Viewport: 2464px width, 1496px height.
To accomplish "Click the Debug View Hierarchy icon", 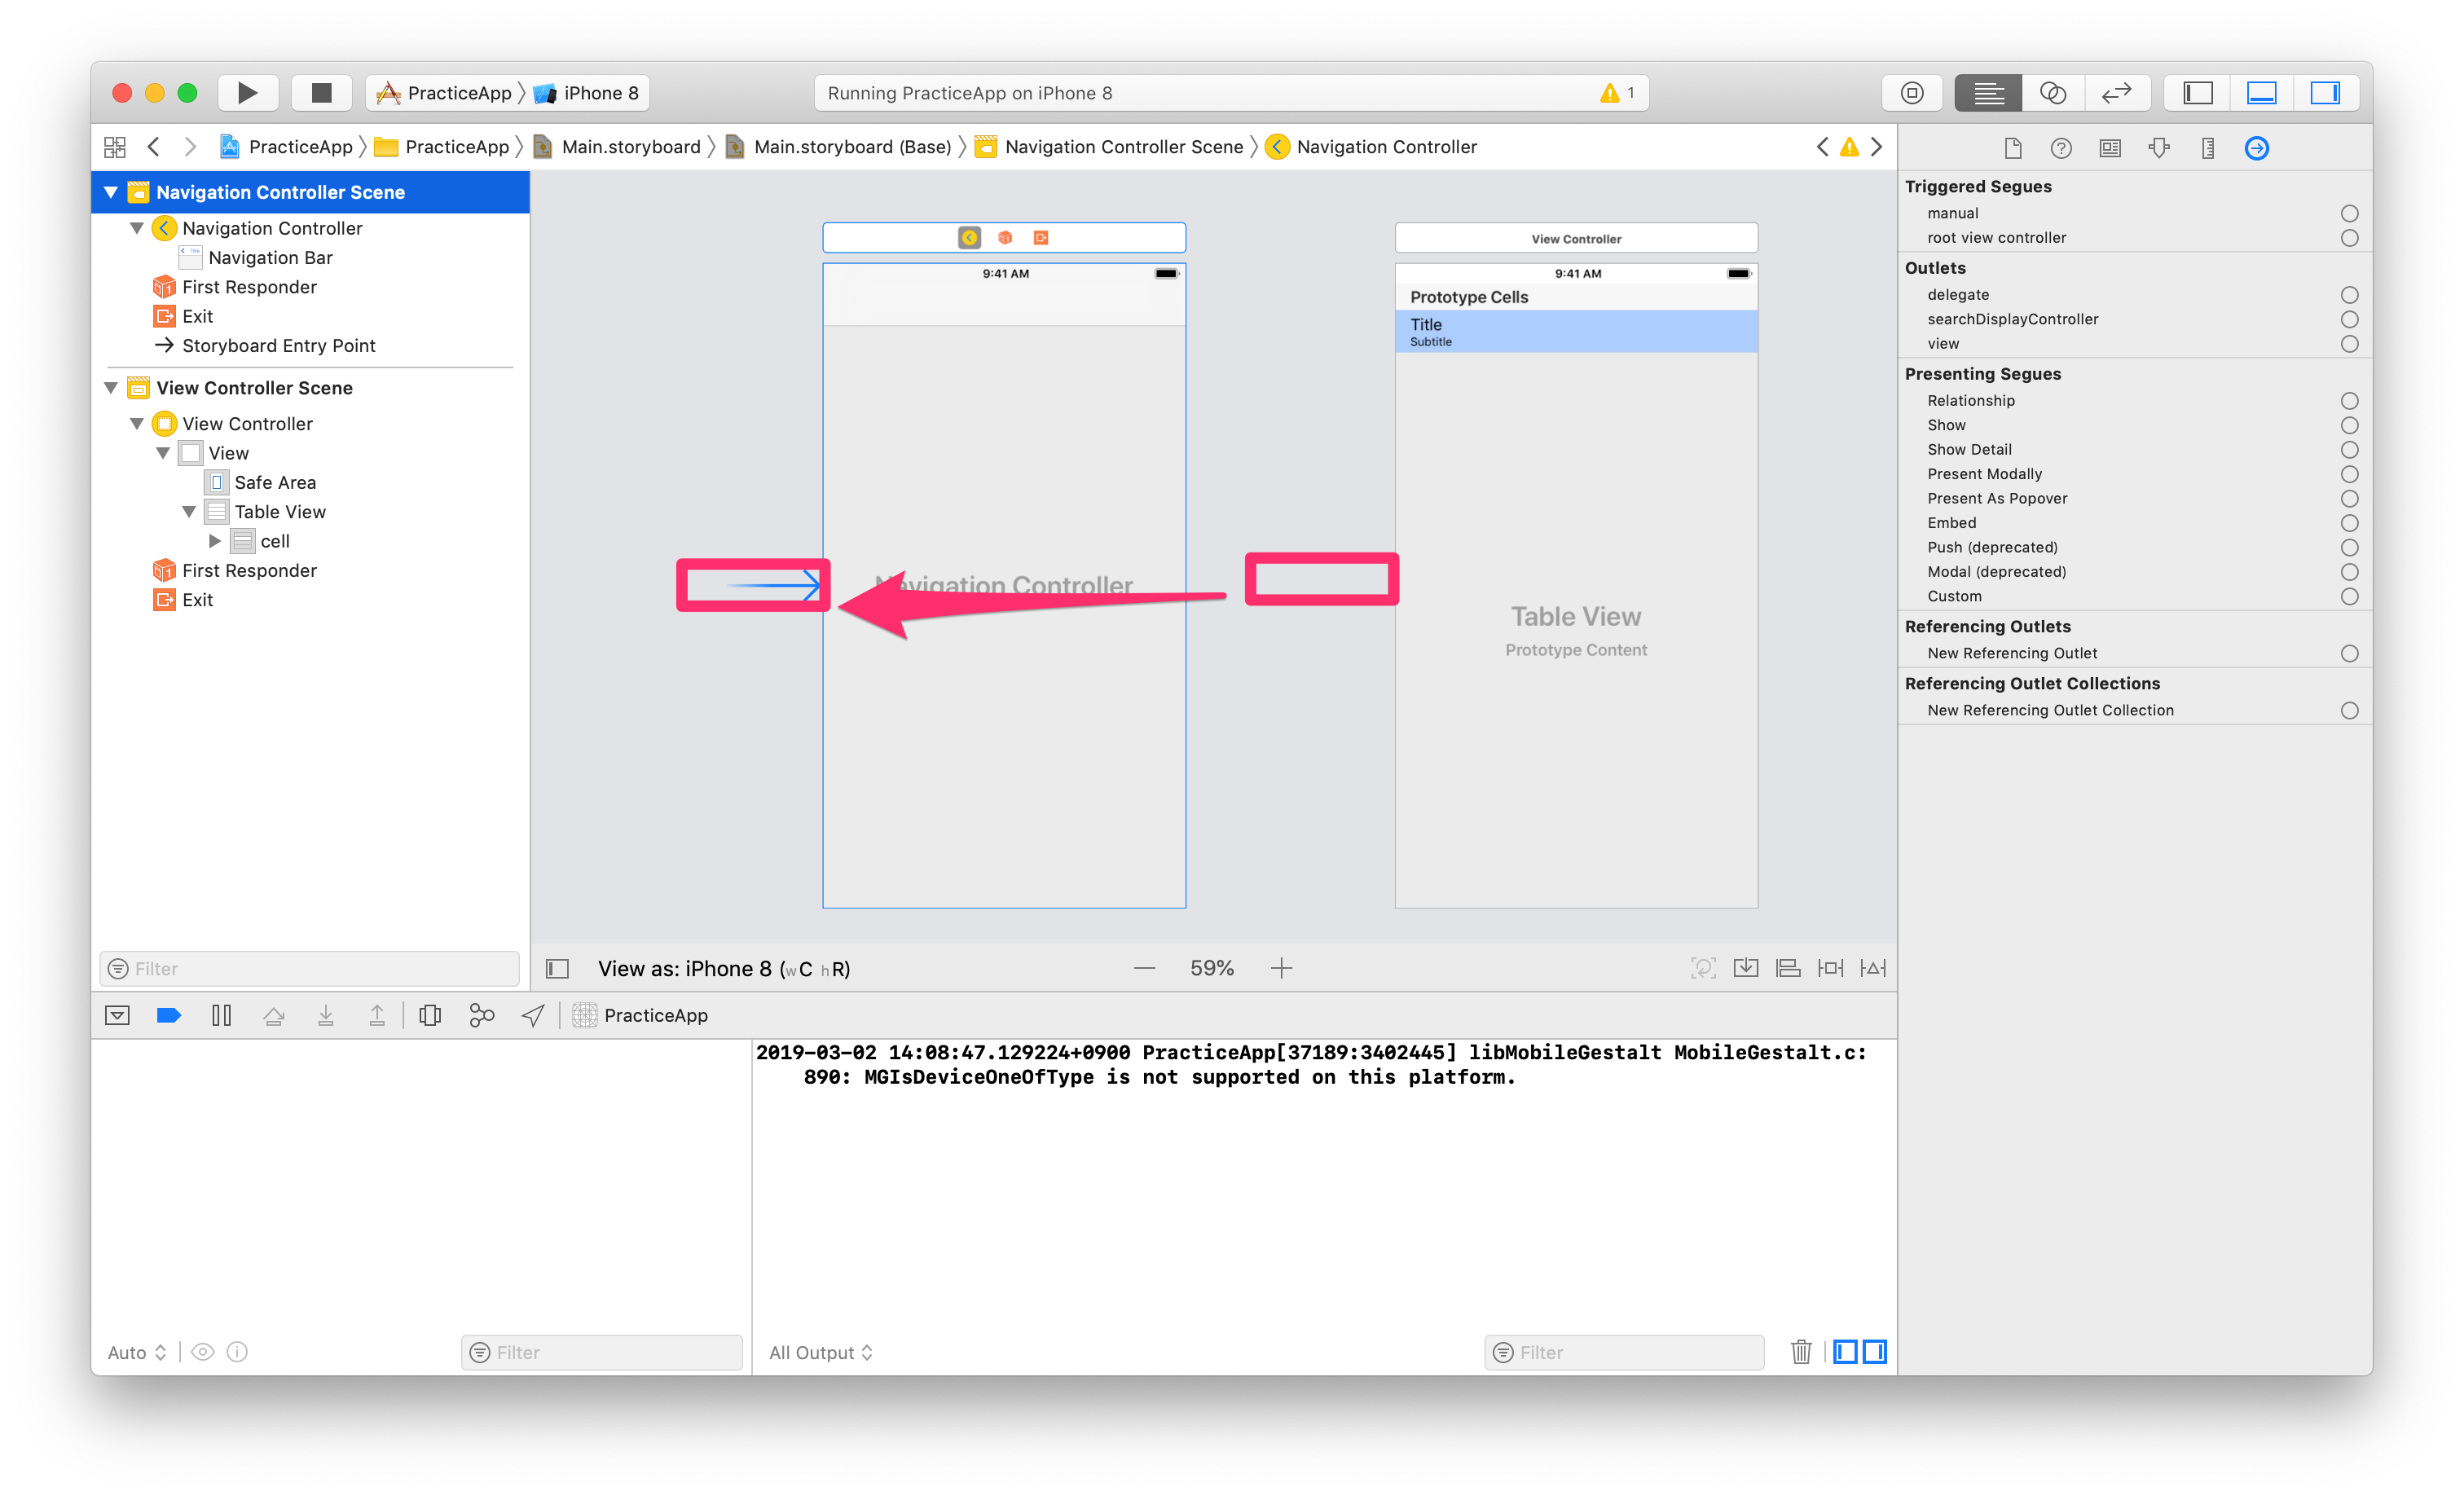I will point(430,1015).
